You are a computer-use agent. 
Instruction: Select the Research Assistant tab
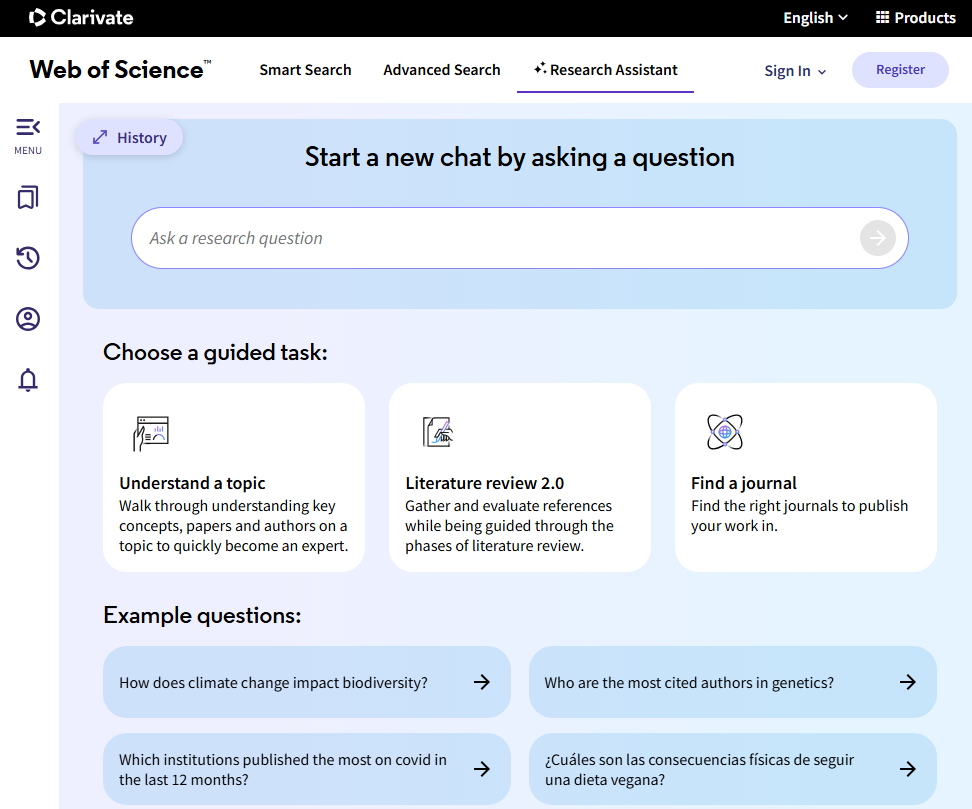pos(605,70)
